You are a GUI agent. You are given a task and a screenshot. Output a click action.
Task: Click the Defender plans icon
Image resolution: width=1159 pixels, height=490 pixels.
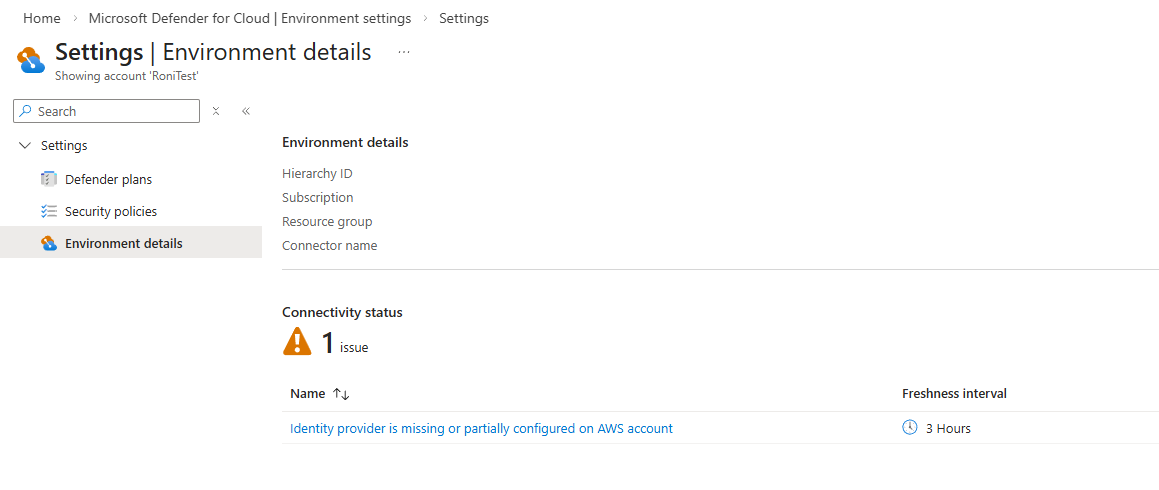click(49, 179)
